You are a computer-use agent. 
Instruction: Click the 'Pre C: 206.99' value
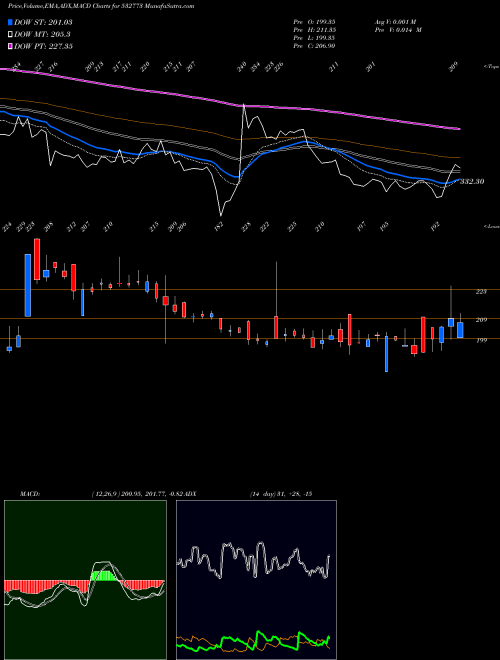pos(314,46)
